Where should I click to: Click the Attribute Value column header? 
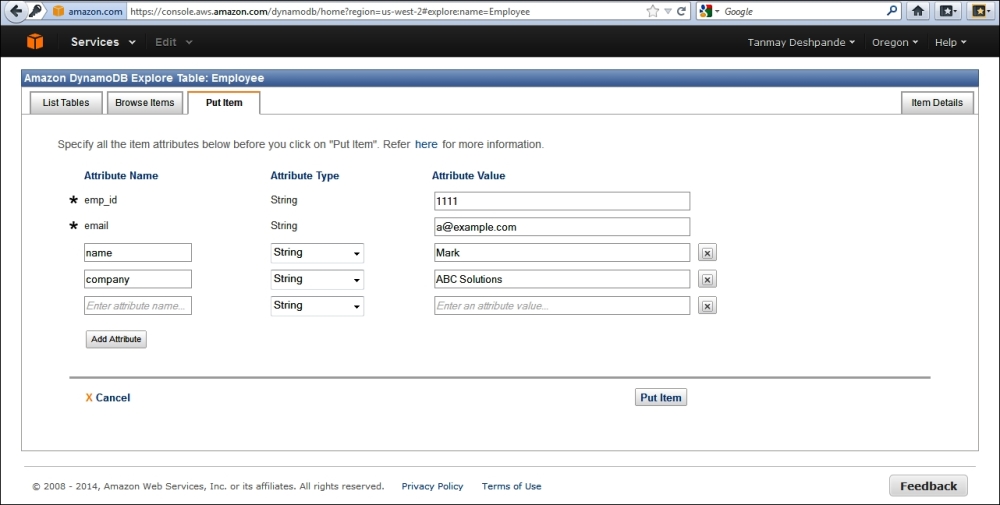(x=468, y=176)
